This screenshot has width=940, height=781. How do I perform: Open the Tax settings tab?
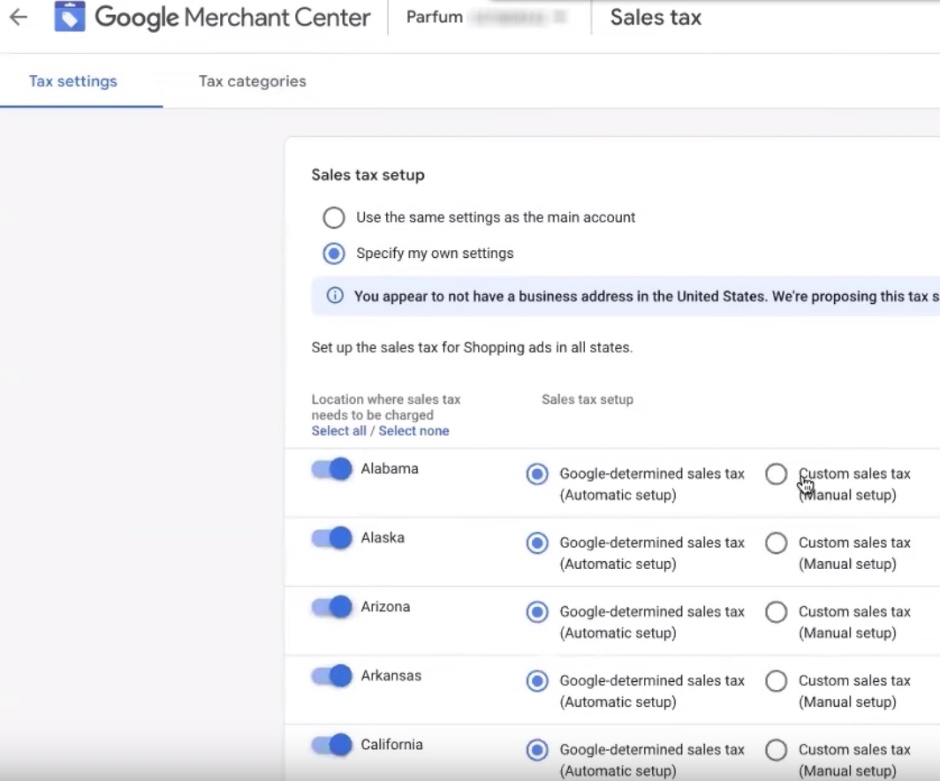click(73, 81)
